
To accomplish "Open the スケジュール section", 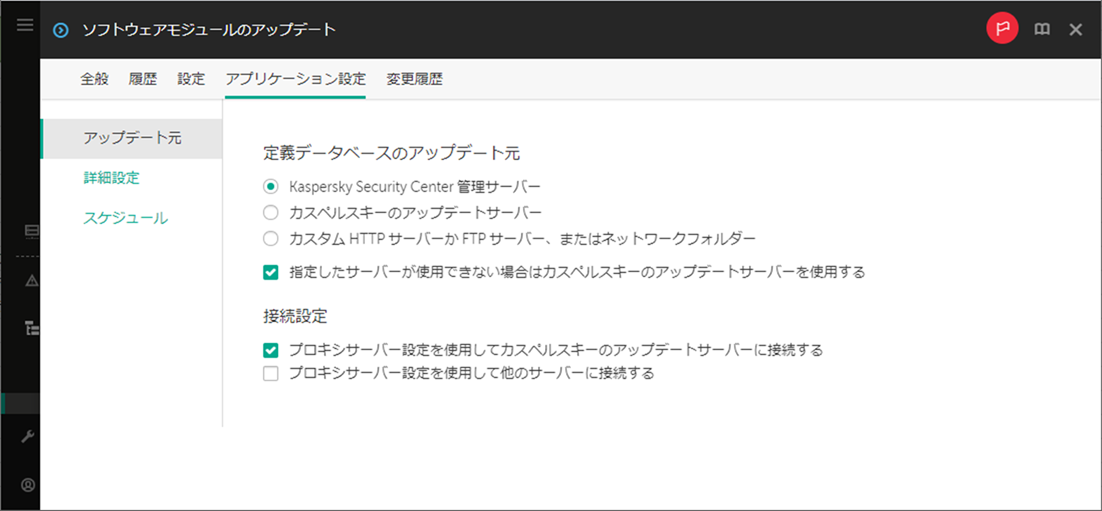I will point(125,218).
